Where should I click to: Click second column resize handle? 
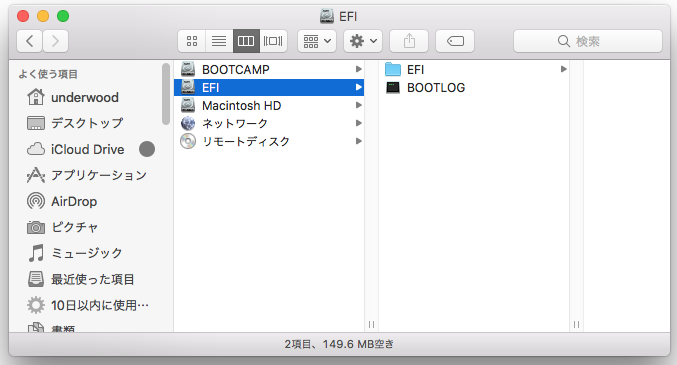576,324
